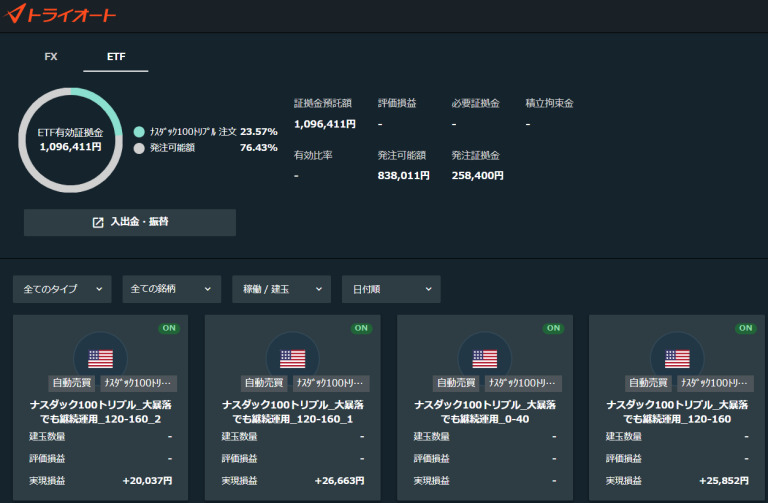Open the card title ナスダック100トリプル_大暴落でも継続運用_120-160

coord(677,412)
